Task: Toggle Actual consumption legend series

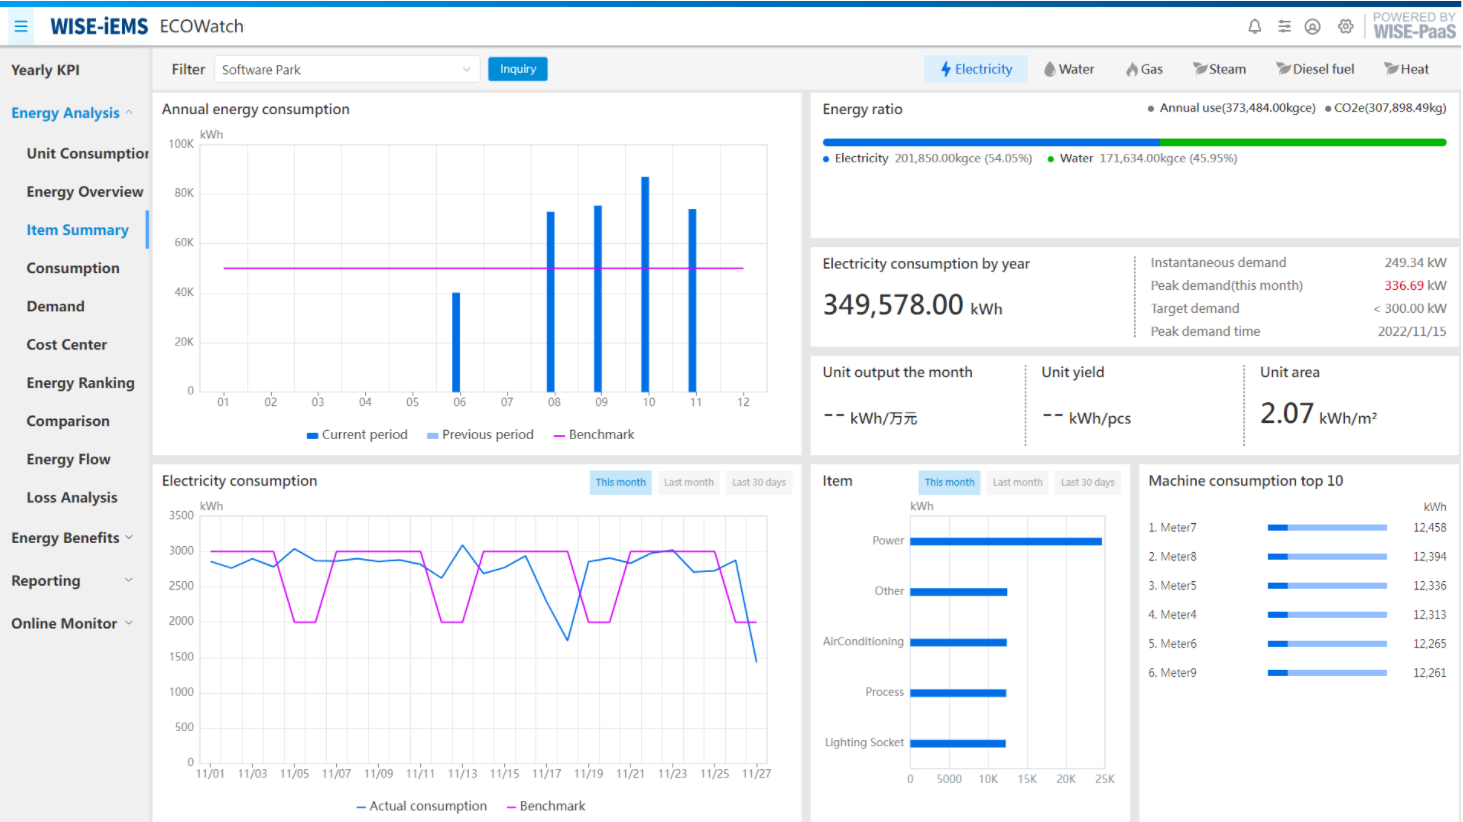Action: (x=421, y=806)
